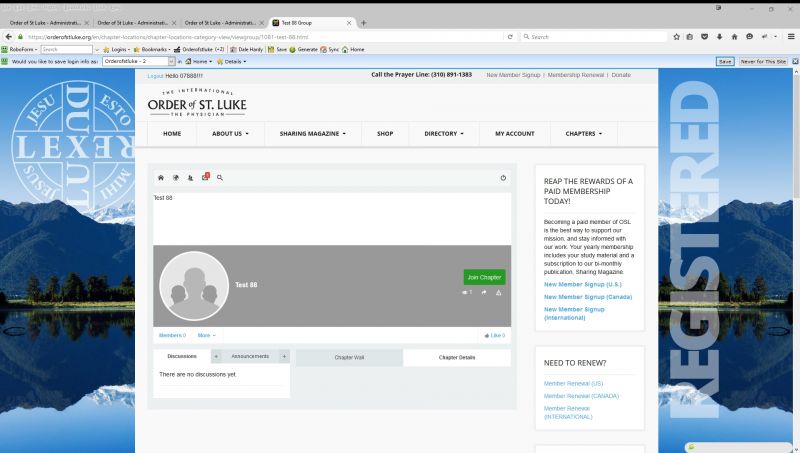Open the RoboForm dropdown menu
Image resolution: width=800 pixels, height=453 pixels.
click(x=19, y=49)
